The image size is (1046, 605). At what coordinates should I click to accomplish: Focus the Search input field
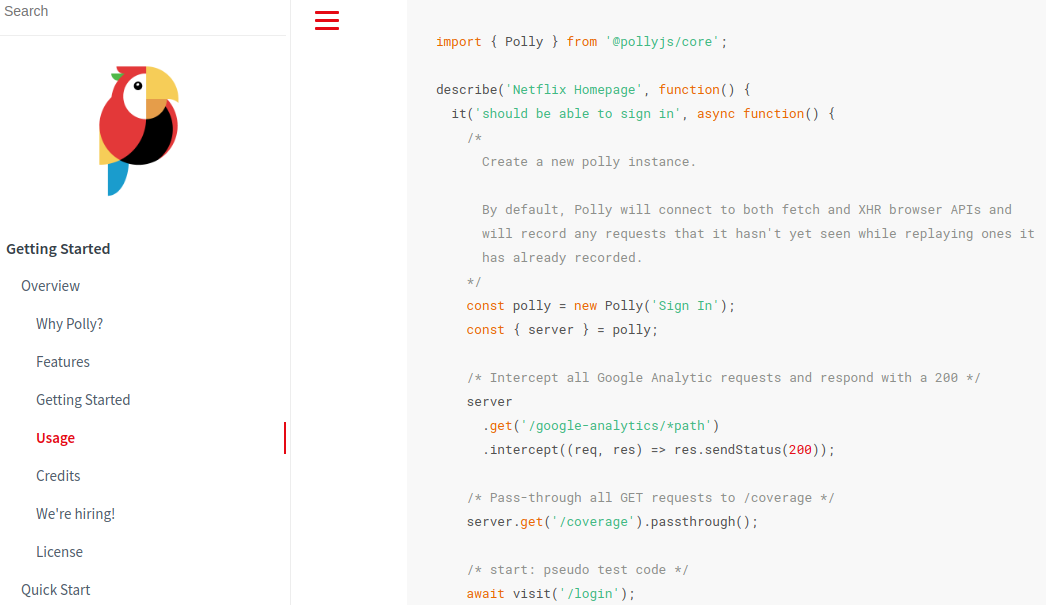pos(140,12)
